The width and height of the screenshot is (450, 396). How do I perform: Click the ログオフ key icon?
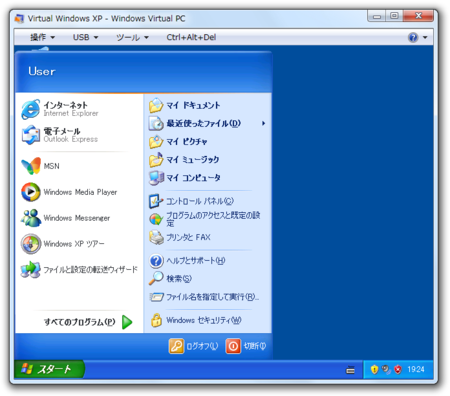tap(176, 346)
